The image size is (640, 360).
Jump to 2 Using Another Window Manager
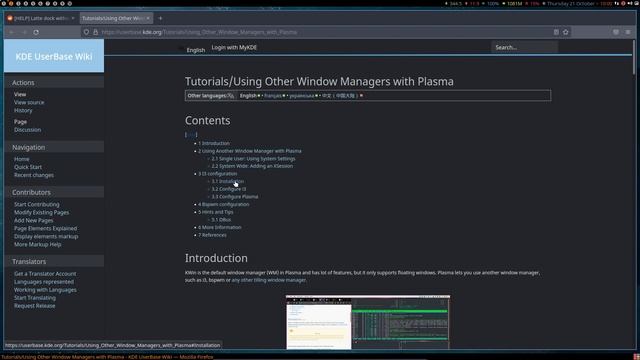[250, 151]
